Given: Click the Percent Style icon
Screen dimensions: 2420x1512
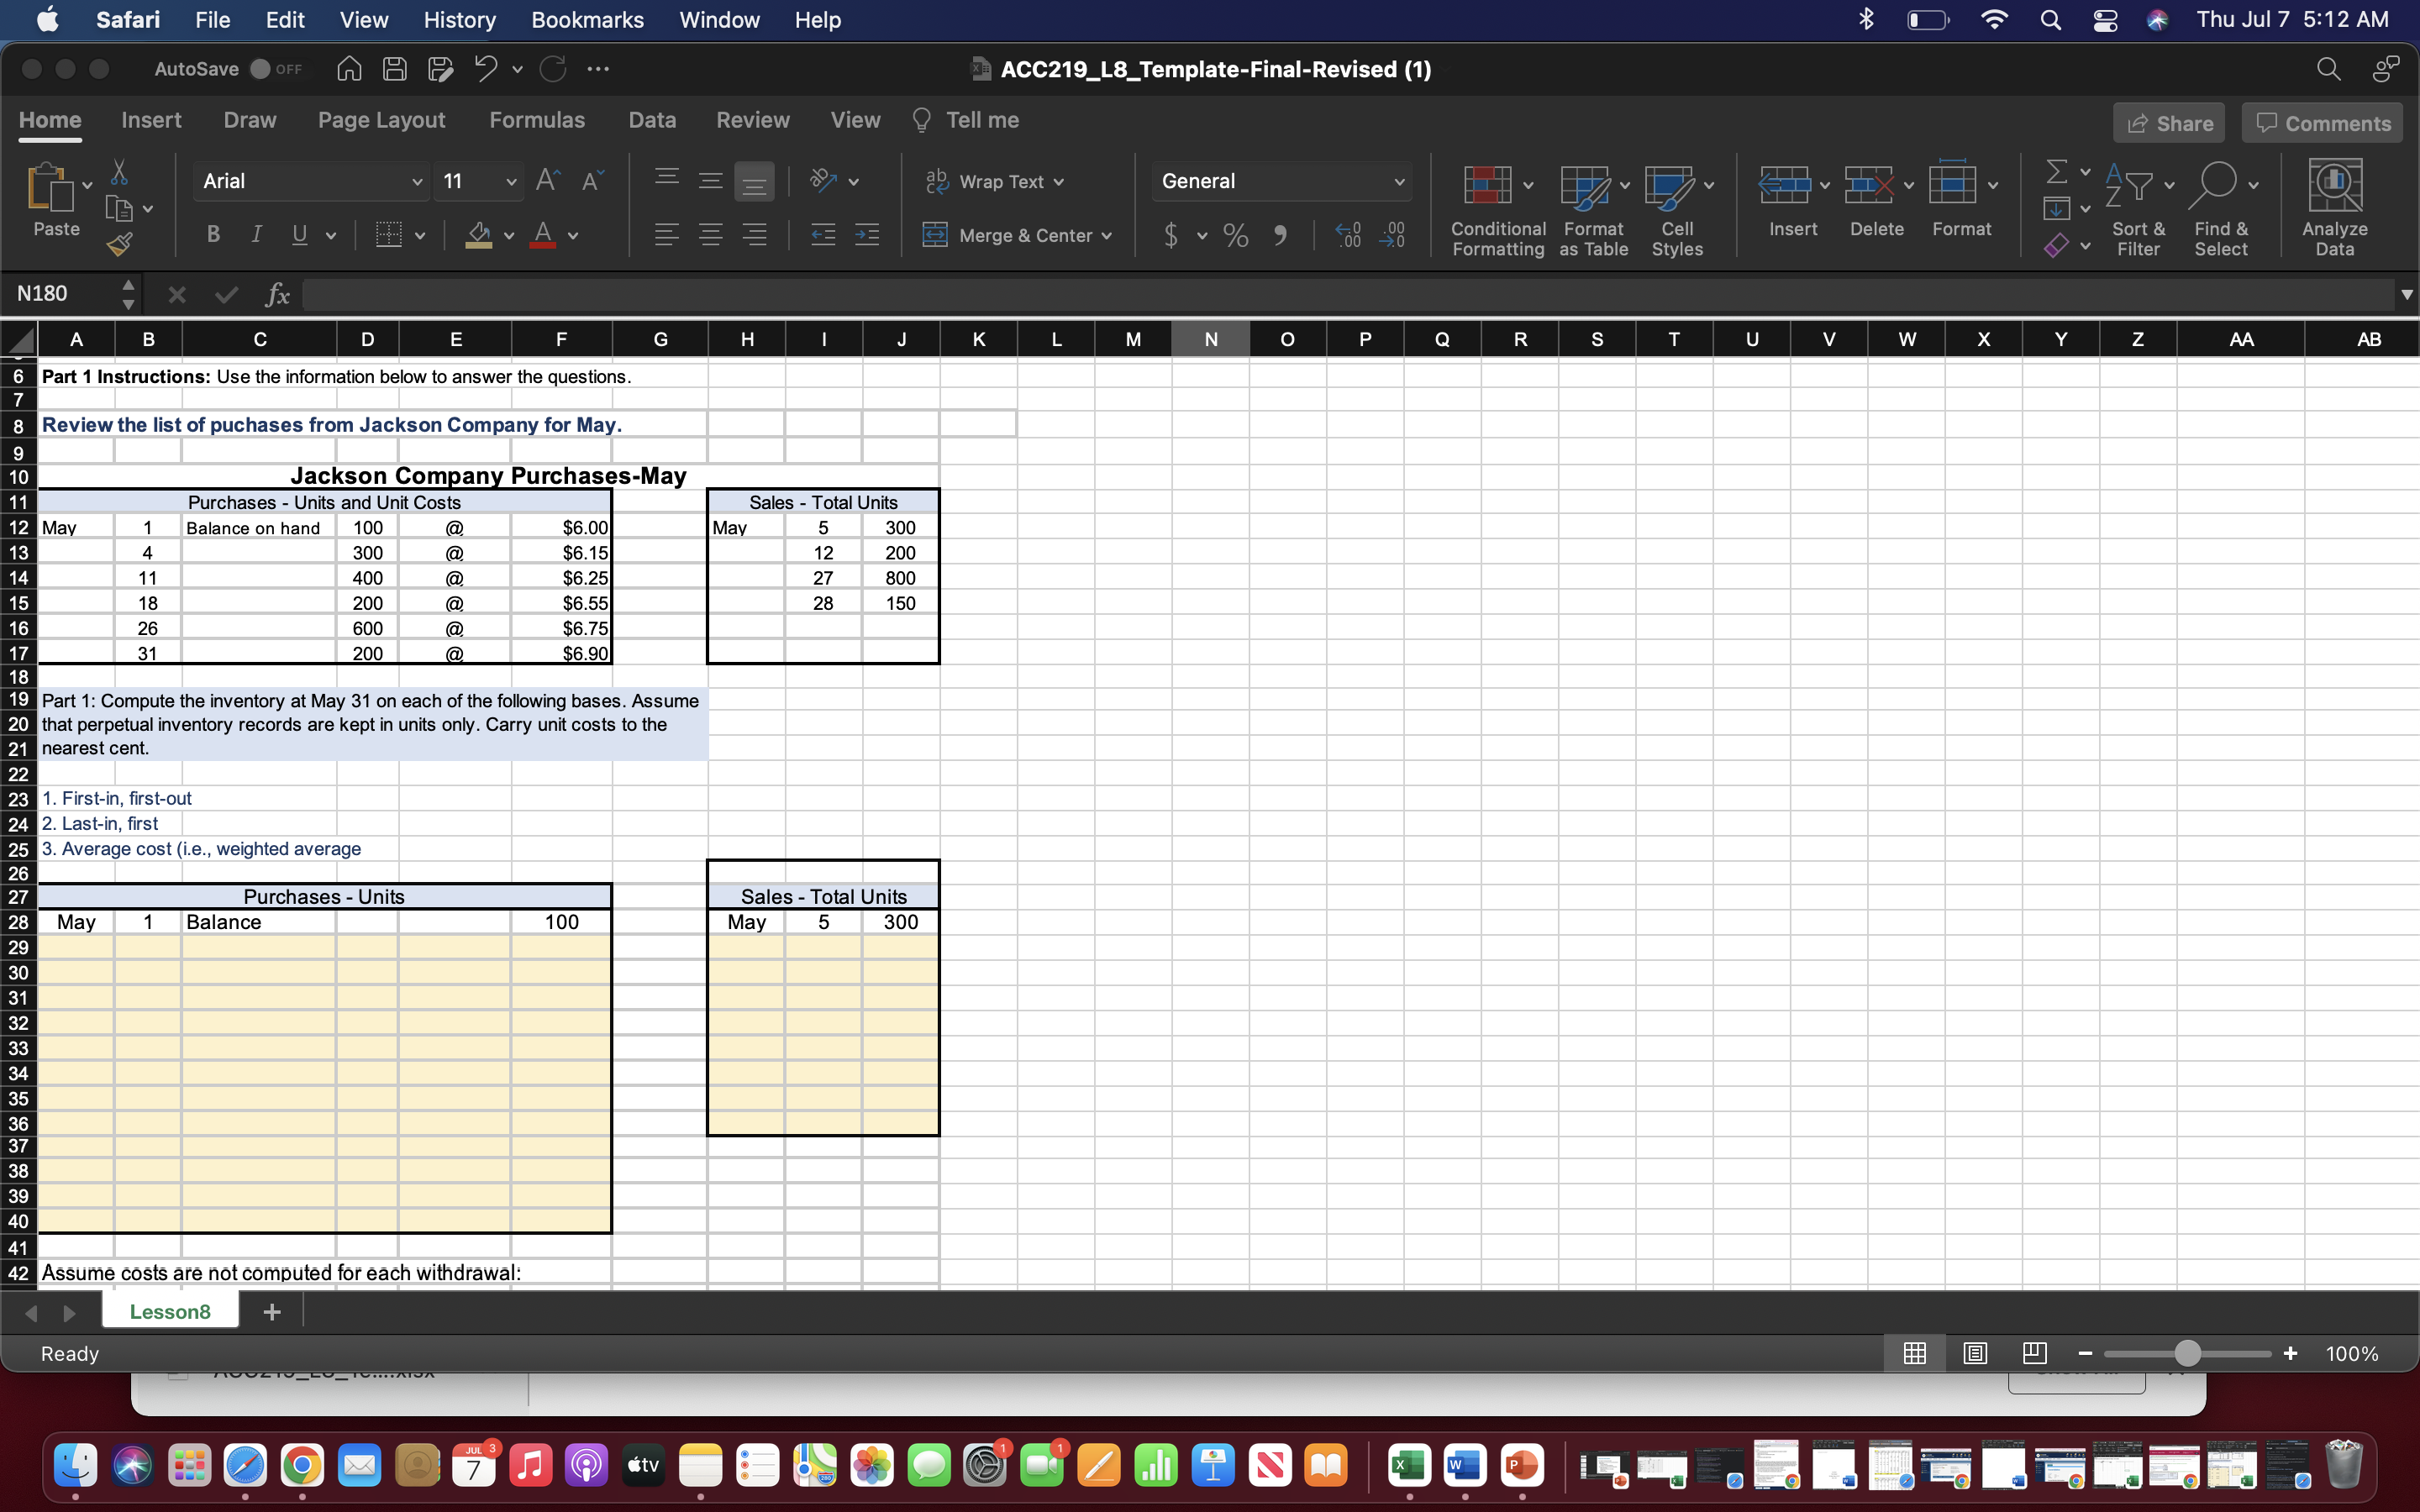Looking at the screenshot, I should pyautogui.click(x=1236, y=236).
